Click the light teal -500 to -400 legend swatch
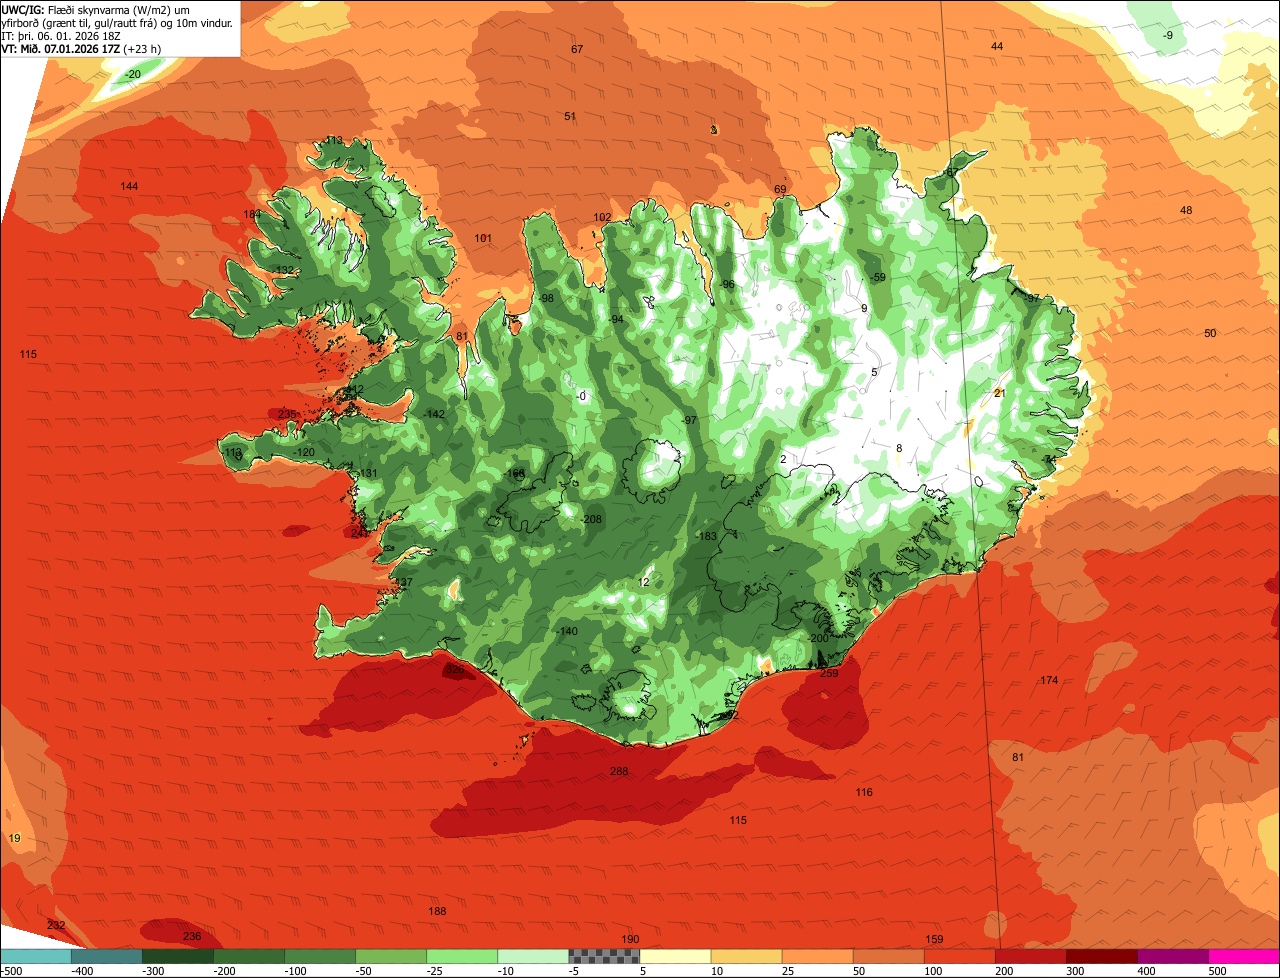 click(x=36, y=956)
